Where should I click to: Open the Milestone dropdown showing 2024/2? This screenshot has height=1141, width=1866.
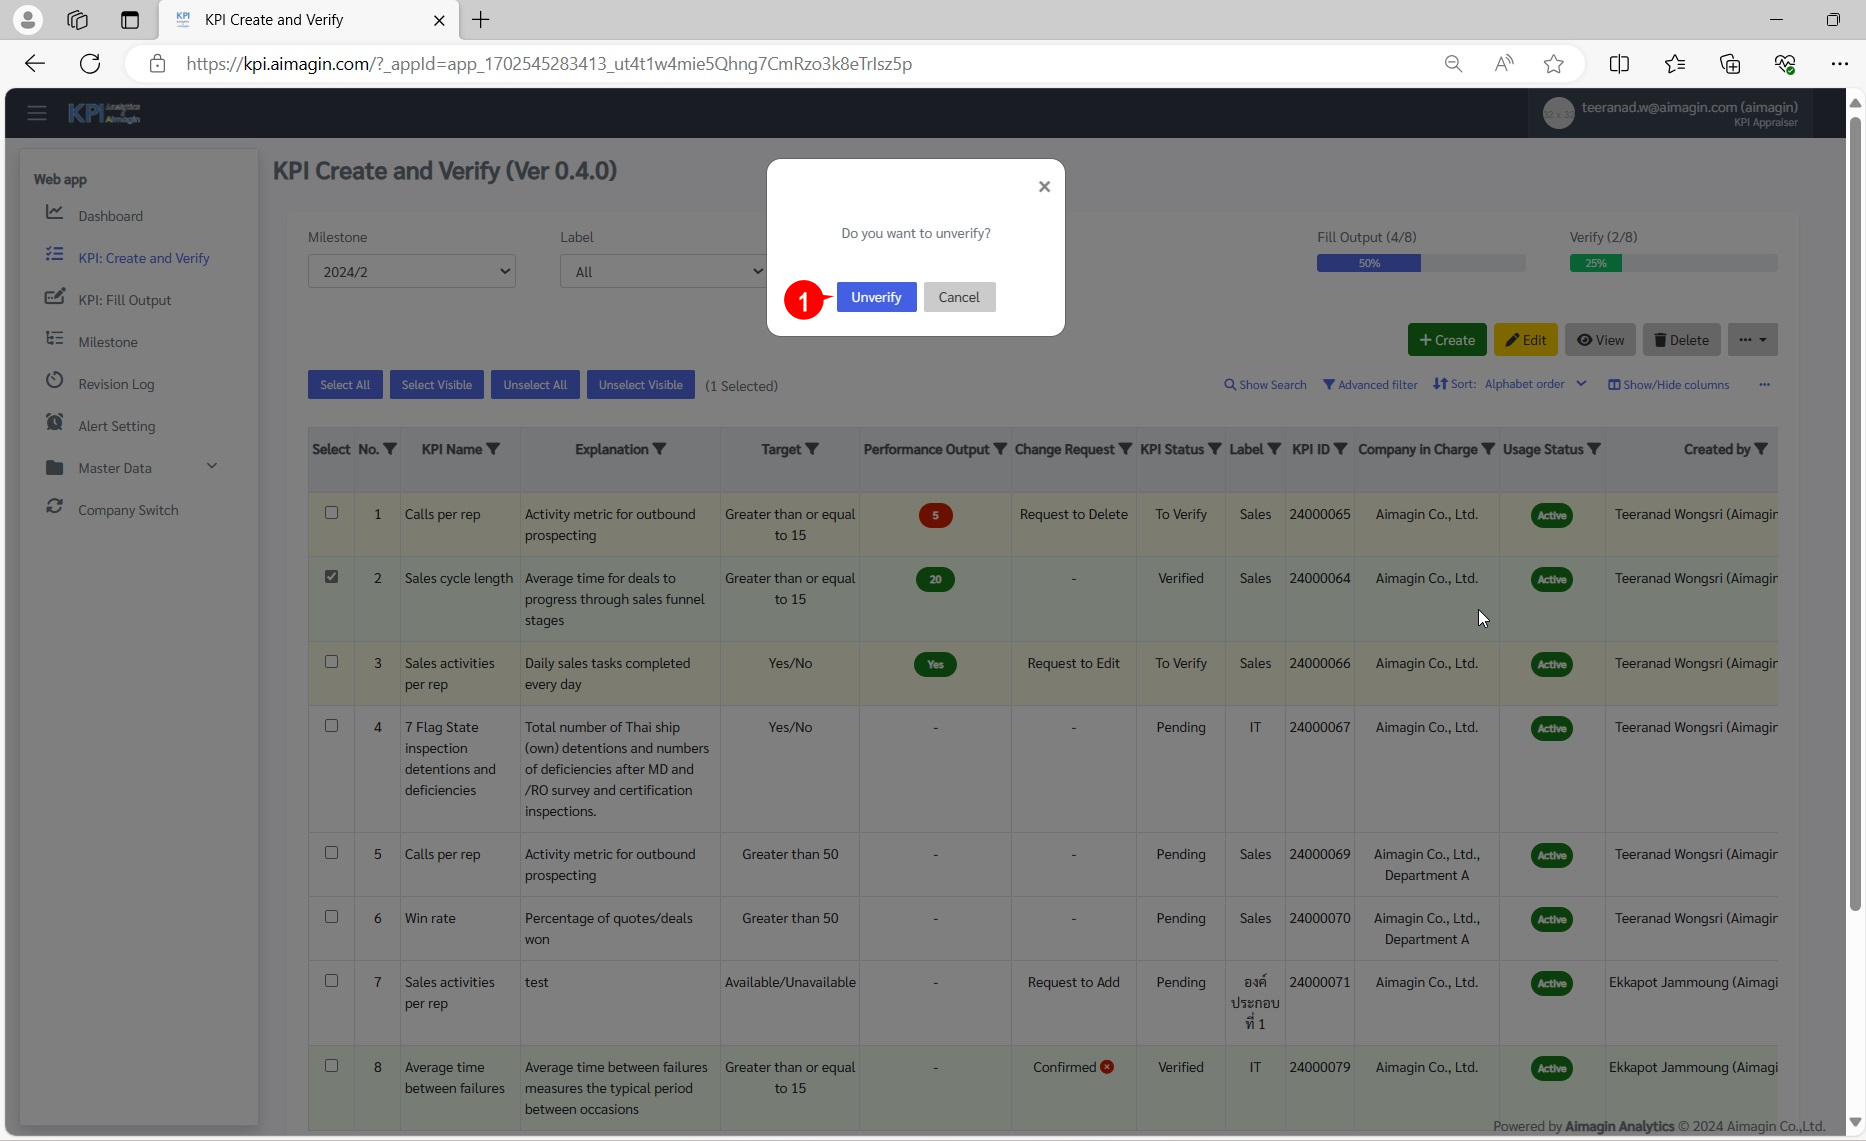point(411,271)
